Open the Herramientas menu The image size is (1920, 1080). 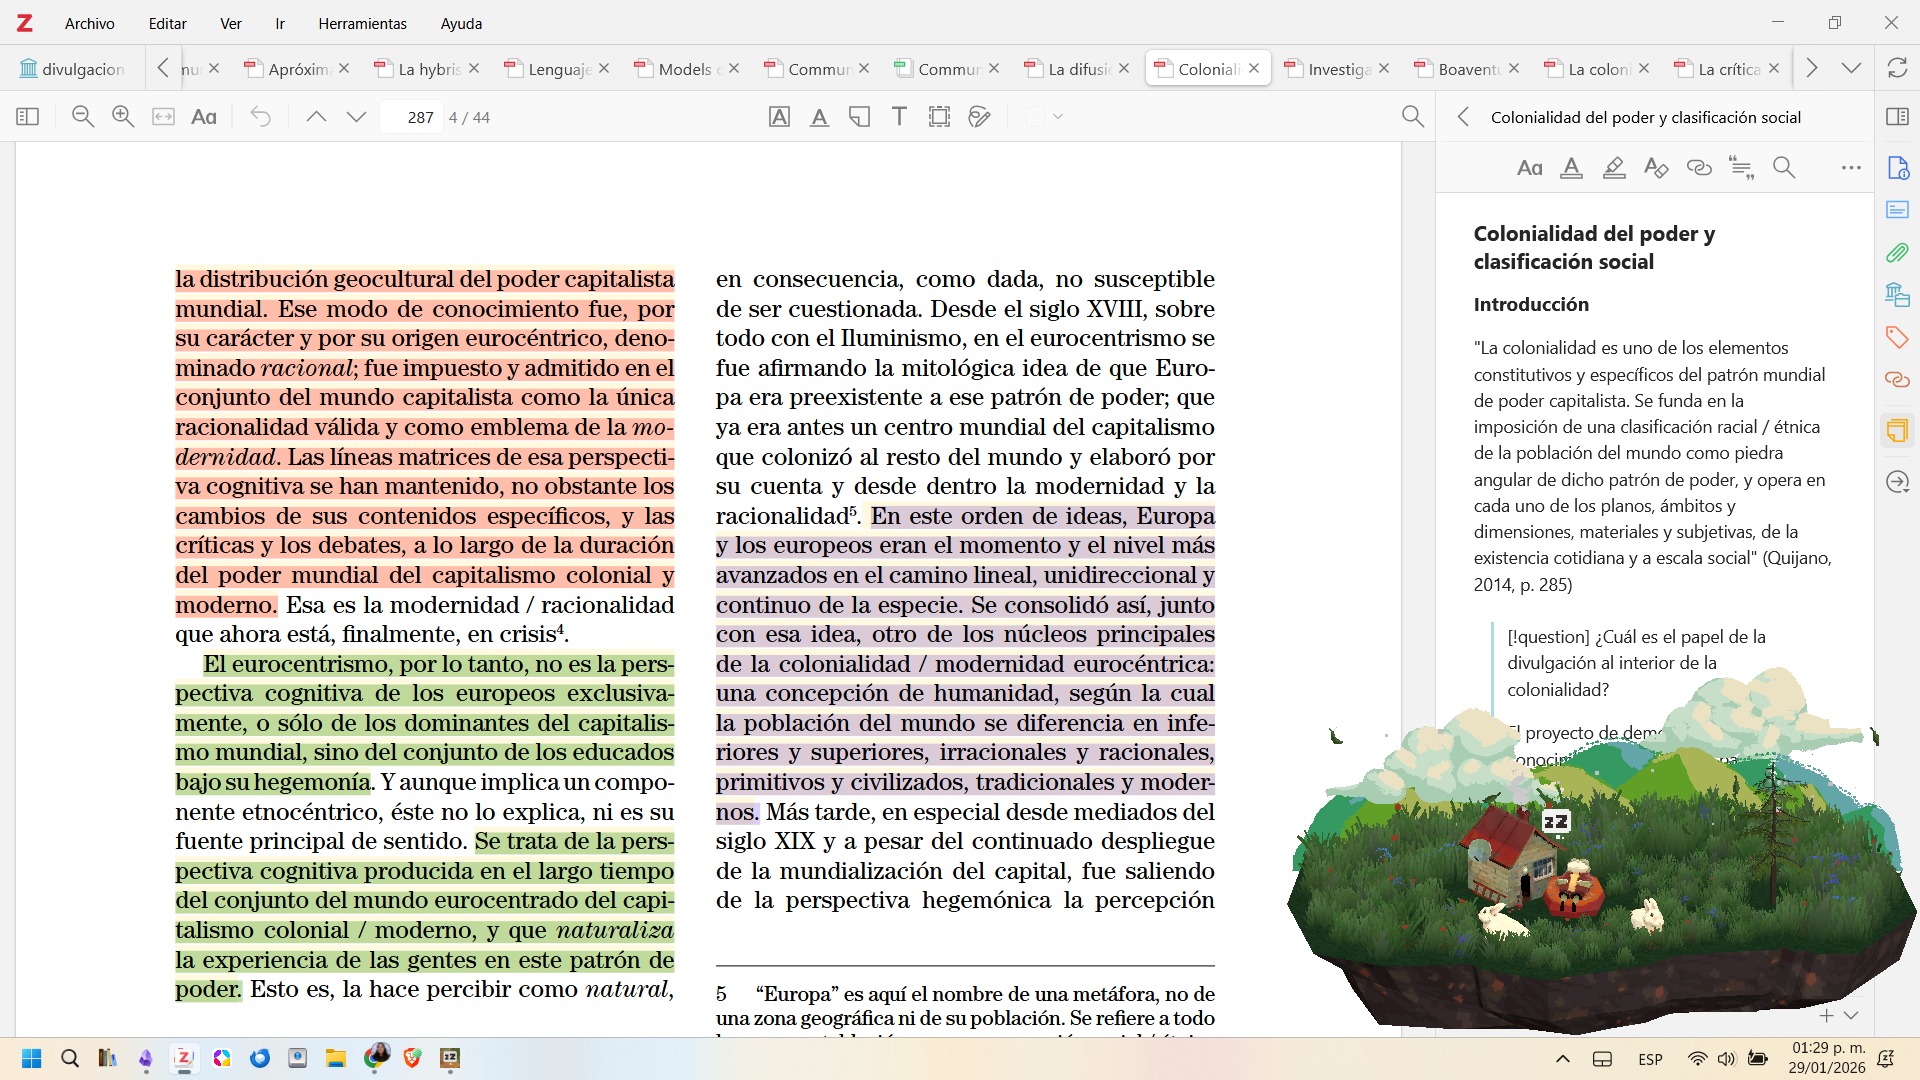coord(362,23)
